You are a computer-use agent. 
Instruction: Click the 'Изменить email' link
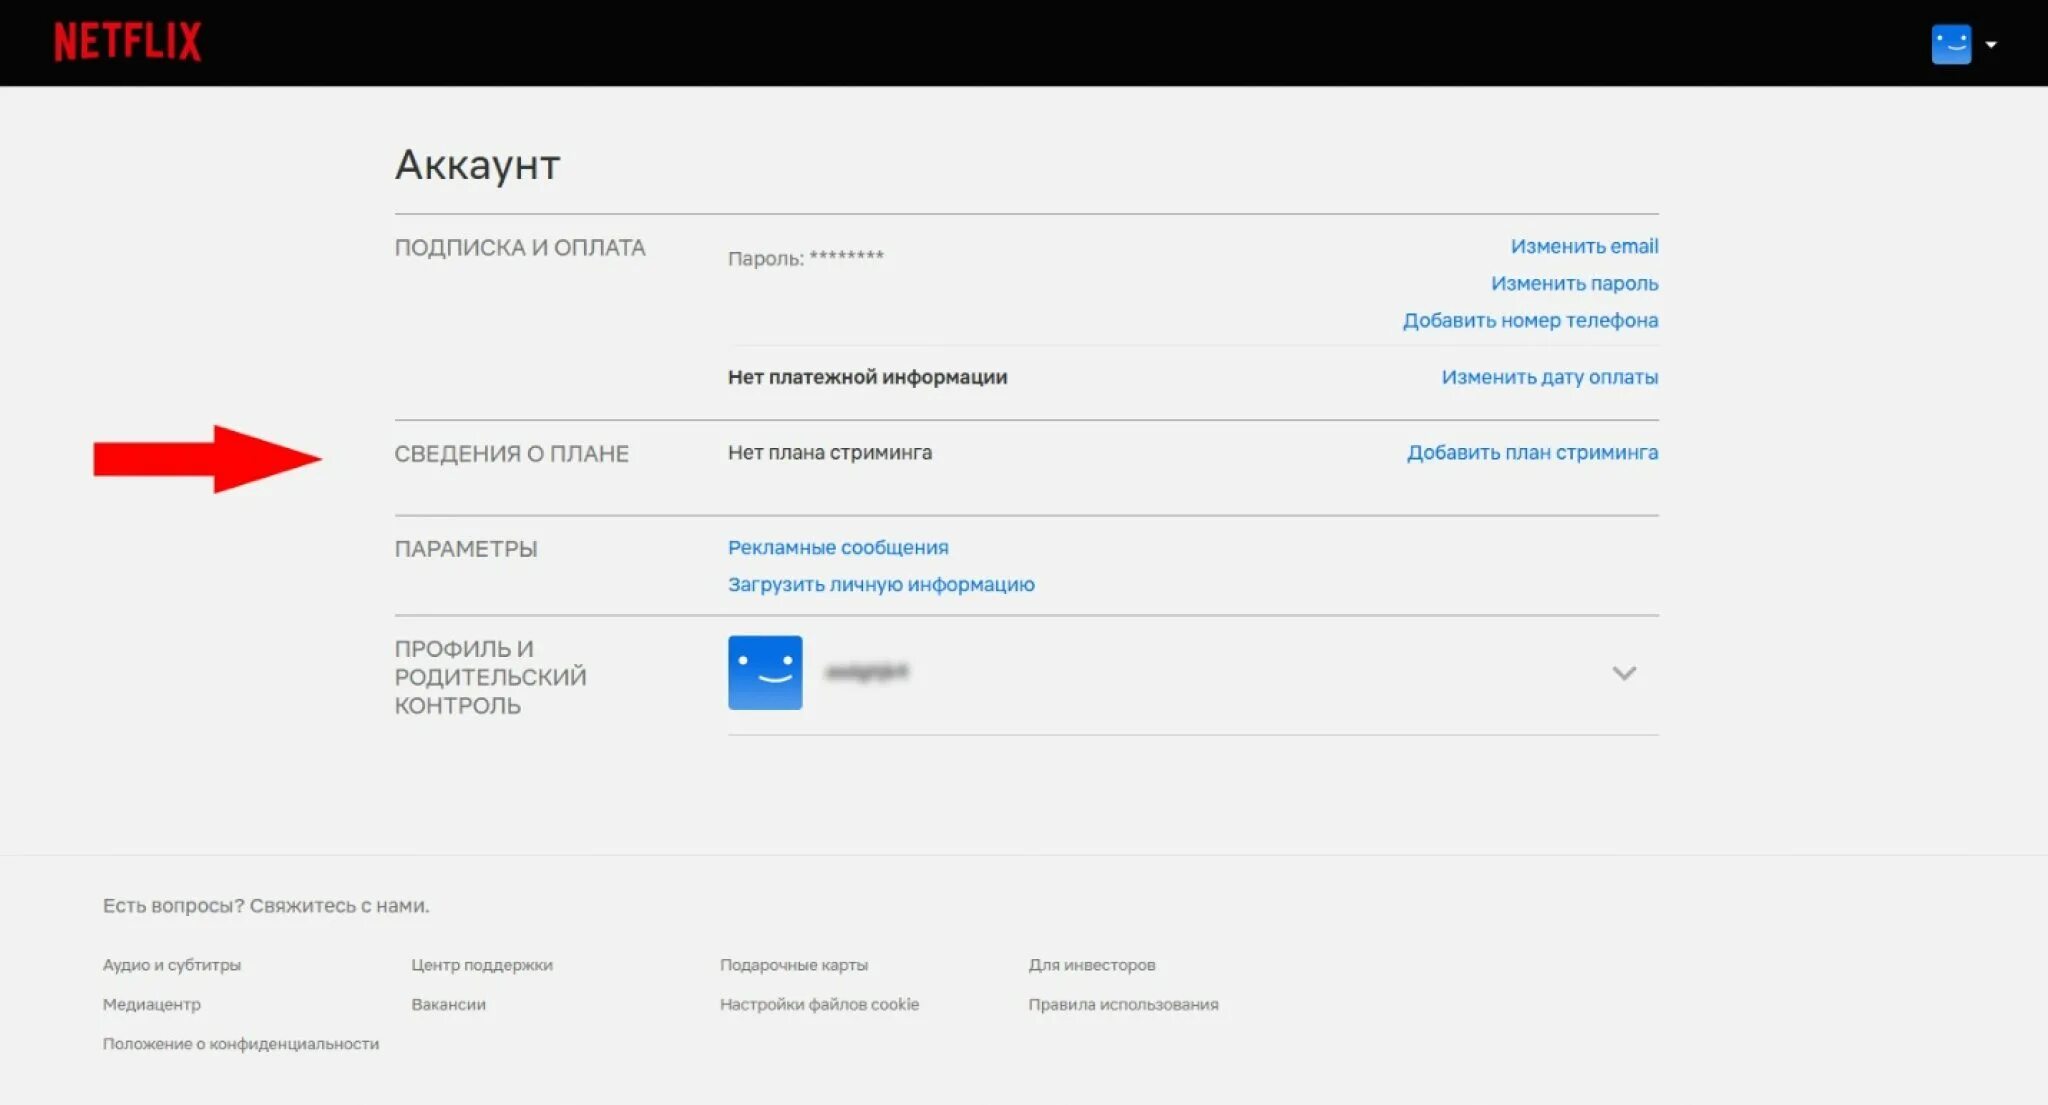click(x=1584, y=246)
